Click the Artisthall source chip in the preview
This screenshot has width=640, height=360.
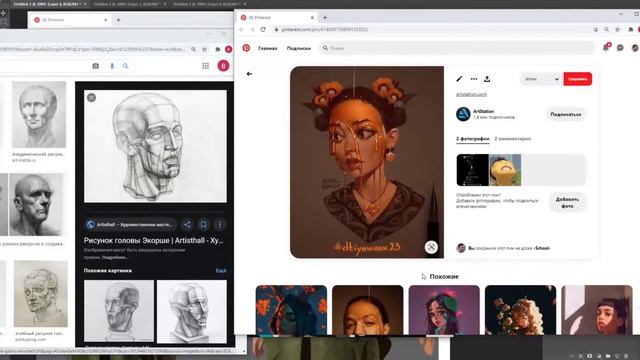[x=131, y=224]
